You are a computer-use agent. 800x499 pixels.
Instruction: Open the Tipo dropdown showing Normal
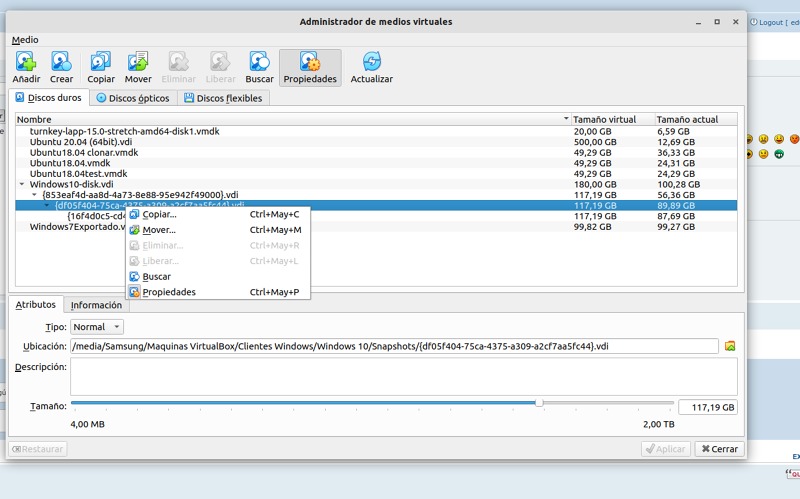click(x=96, y=327)
